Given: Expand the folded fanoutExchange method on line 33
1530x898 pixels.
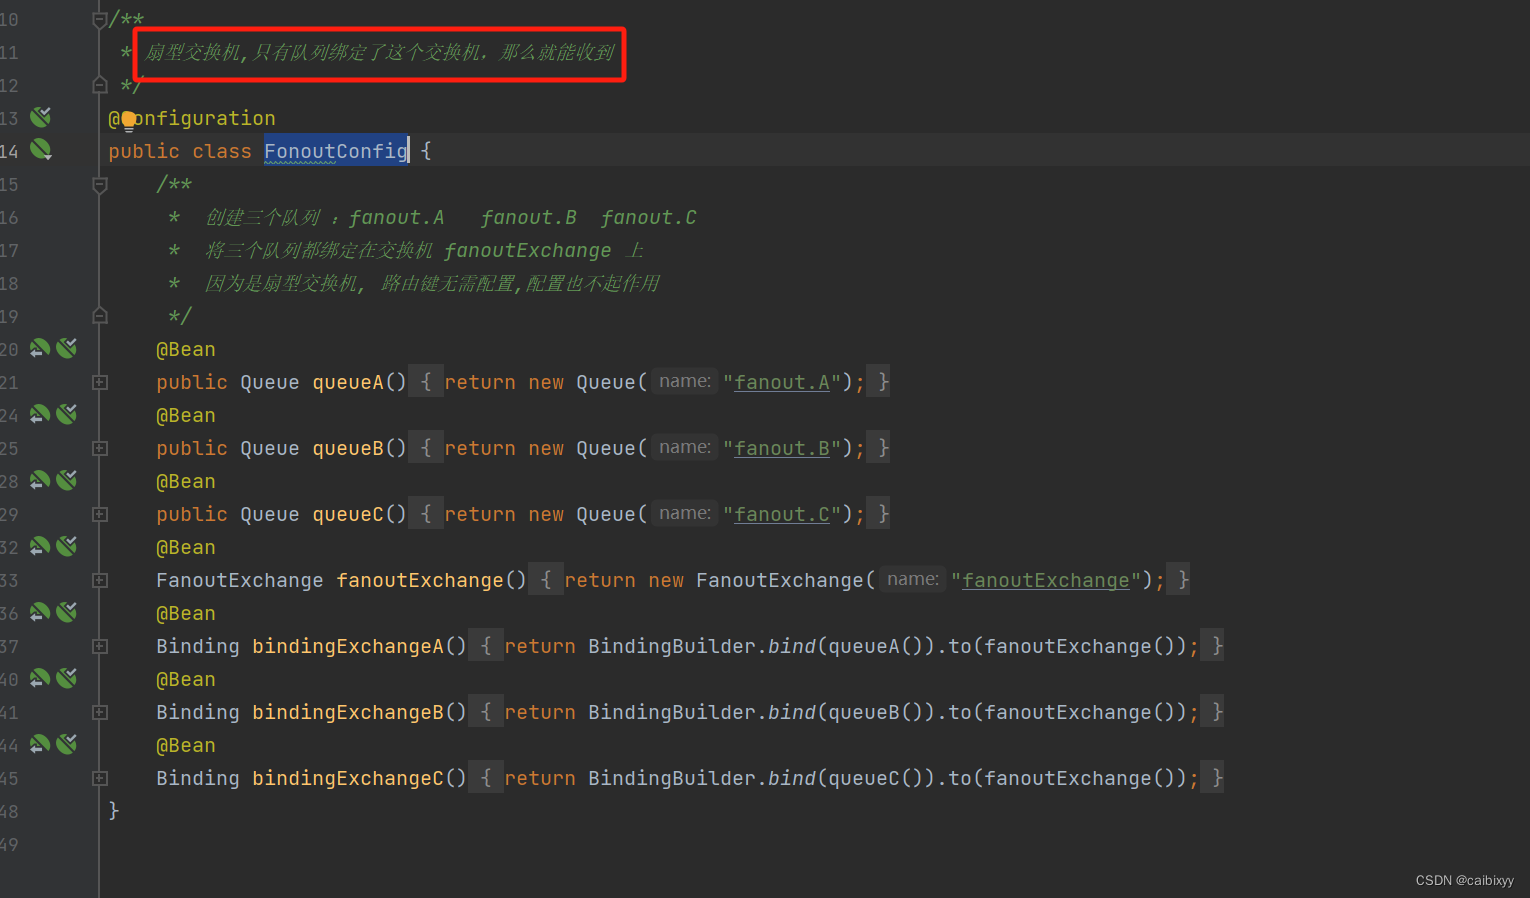Looking at the screenshot, I should click(x=100, y=580).
